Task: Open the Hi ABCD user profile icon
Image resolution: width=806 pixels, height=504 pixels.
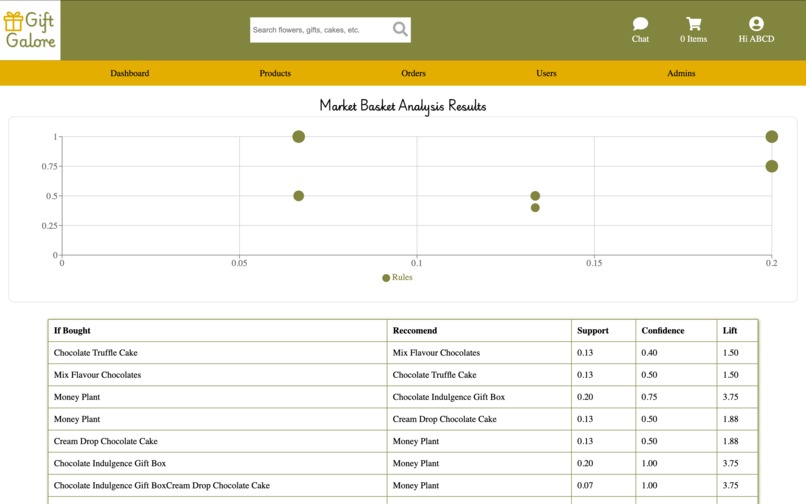Action: point(756,24)
